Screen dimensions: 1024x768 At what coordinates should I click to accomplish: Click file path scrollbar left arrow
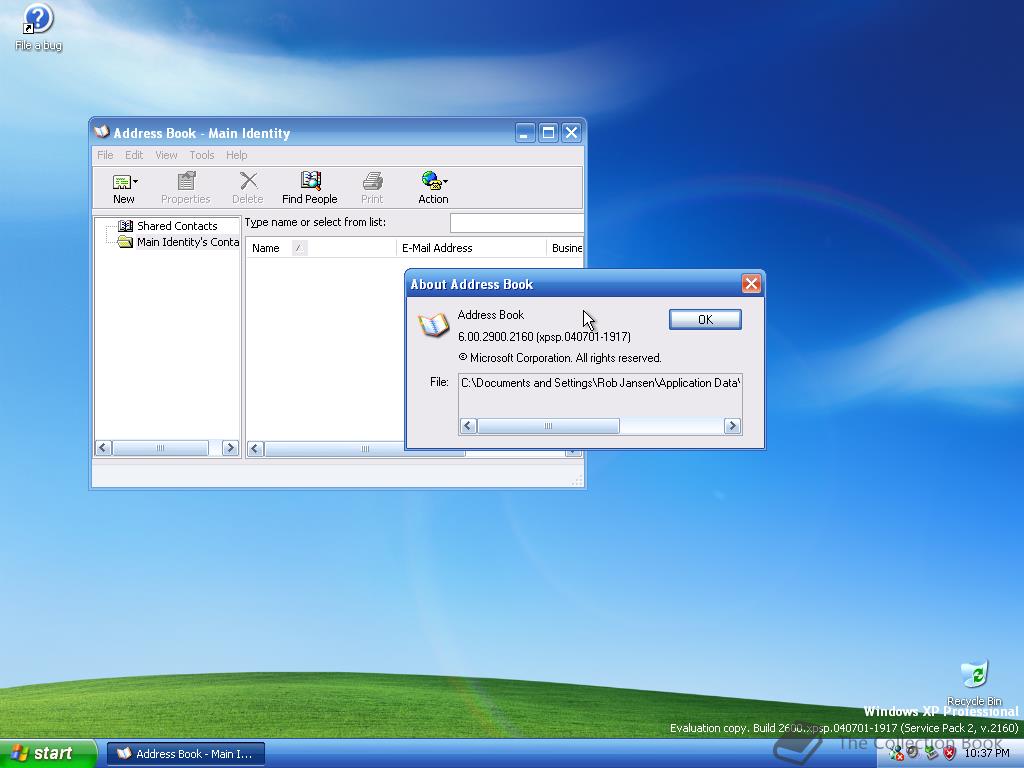click(x=468, y=426)
